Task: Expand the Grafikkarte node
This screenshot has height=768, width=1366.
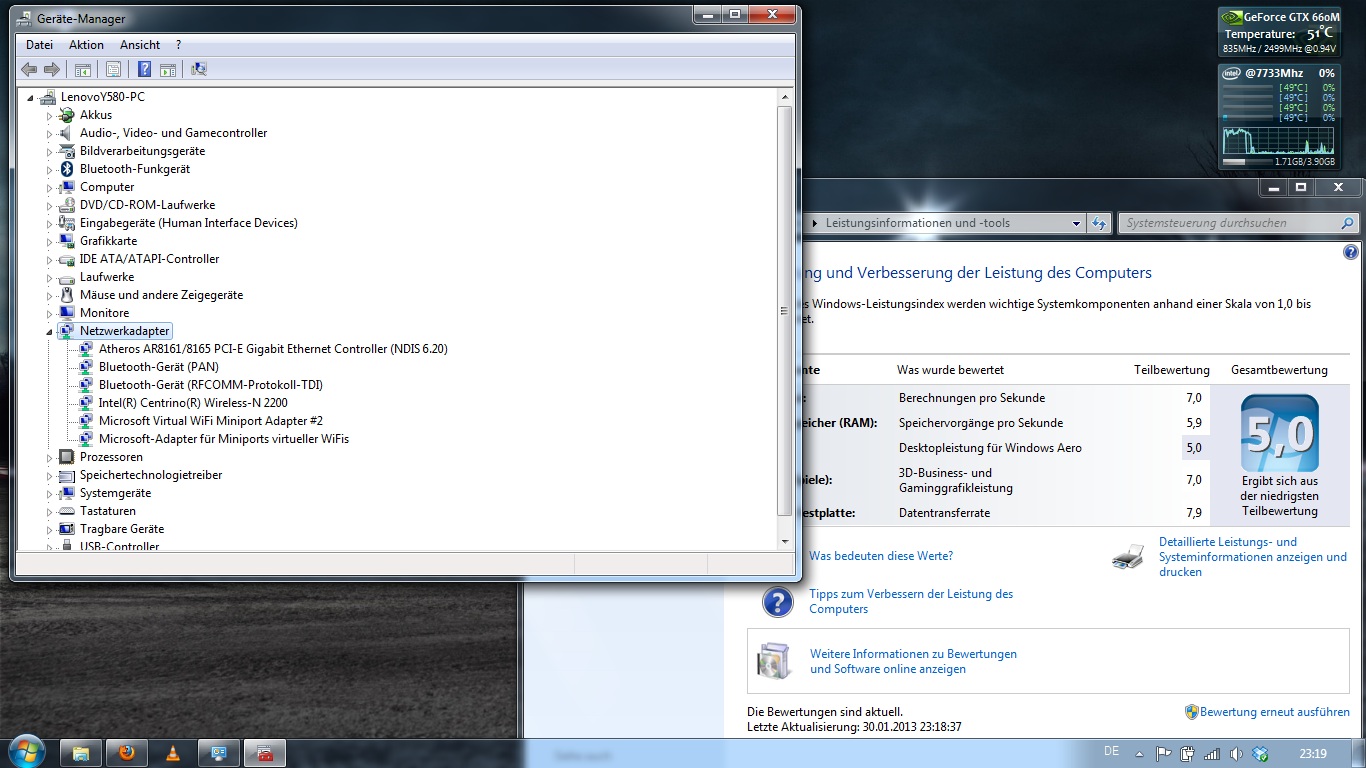Action: [49, 242]
